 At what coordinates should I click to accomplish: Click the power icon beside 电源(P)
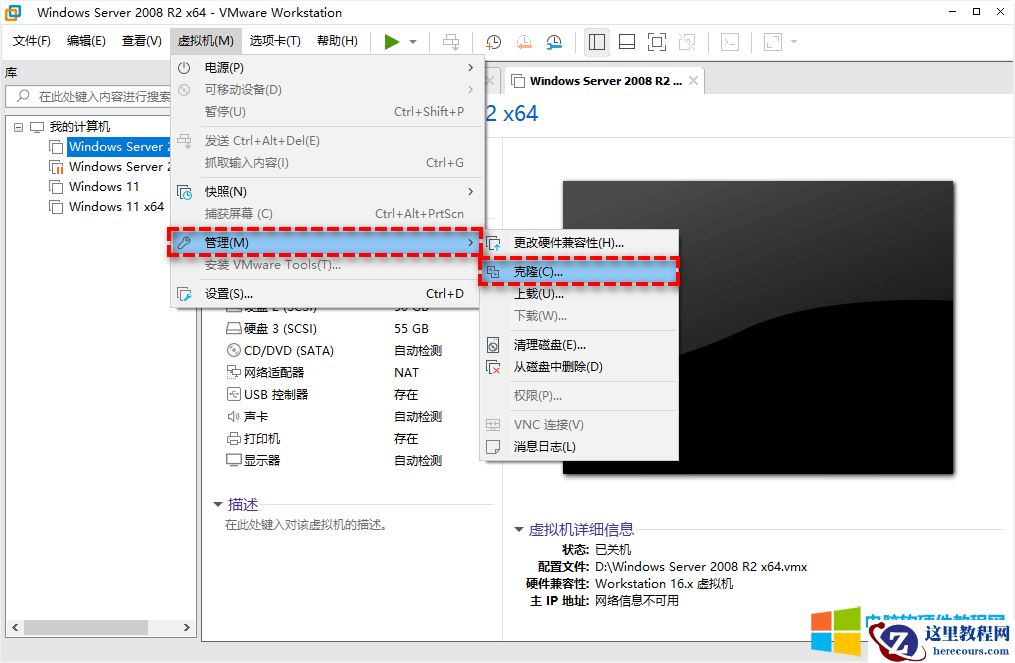[x=184, y=68]
